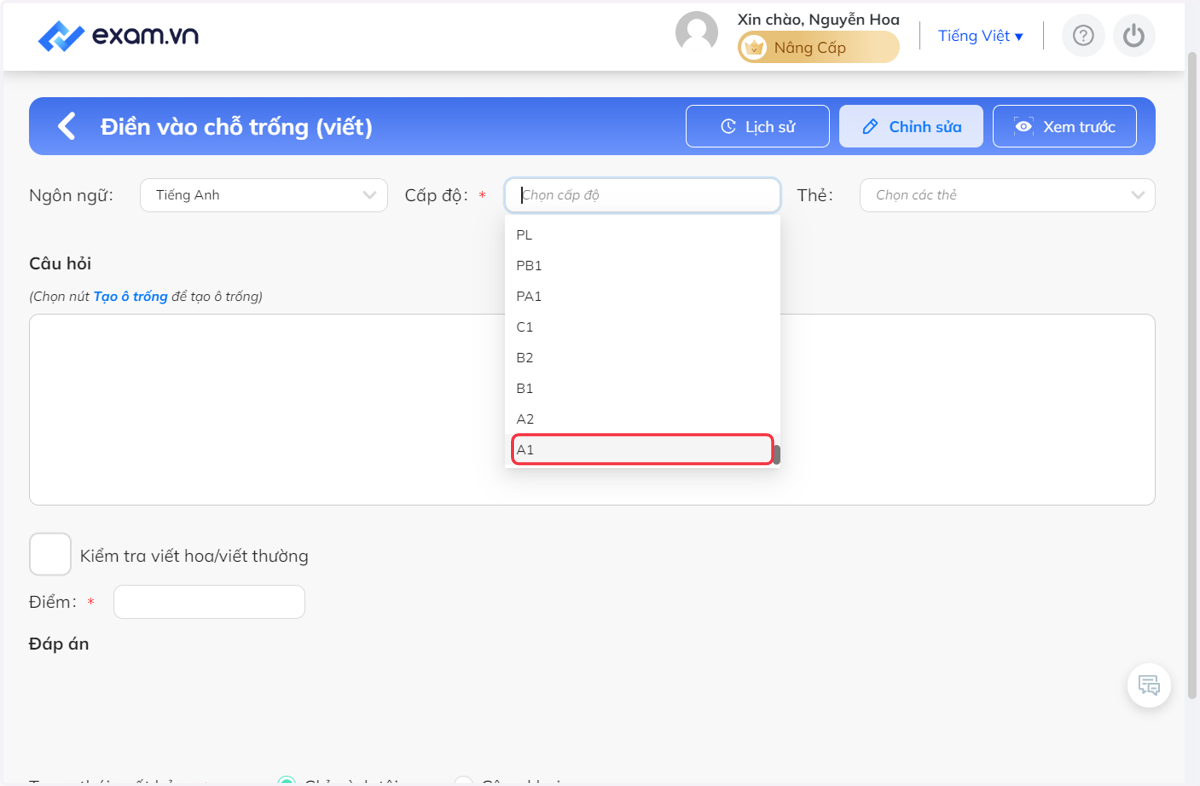Click the power logout icon

(x=1133, y=36)
